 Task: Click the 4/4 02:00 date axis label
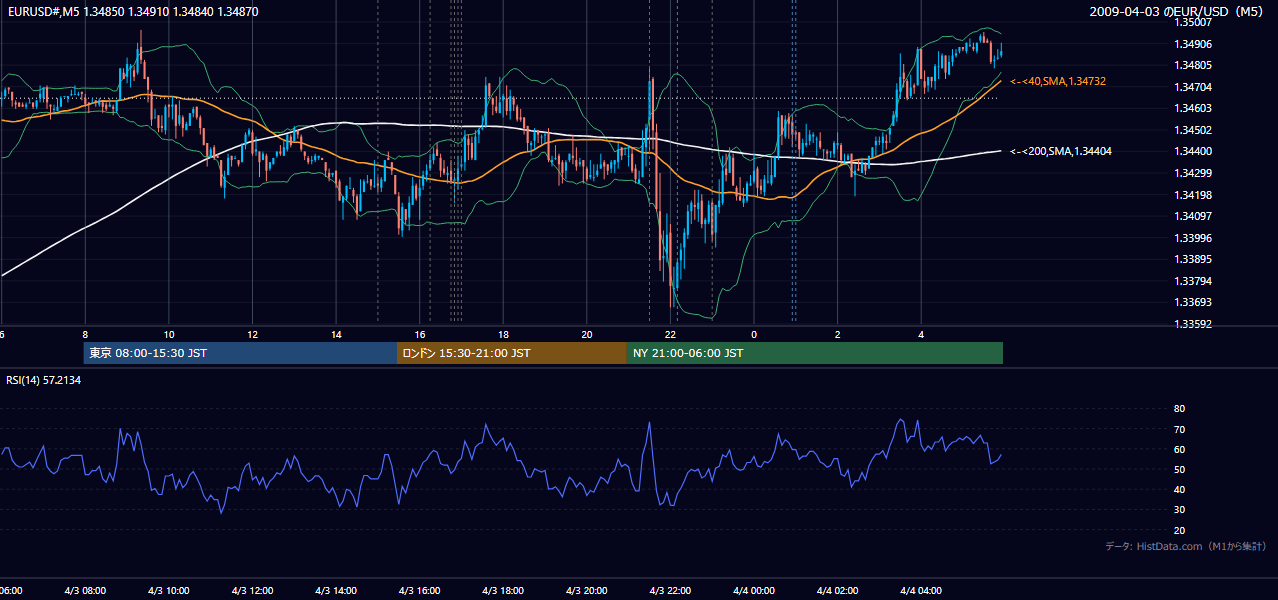pos(837,591)
